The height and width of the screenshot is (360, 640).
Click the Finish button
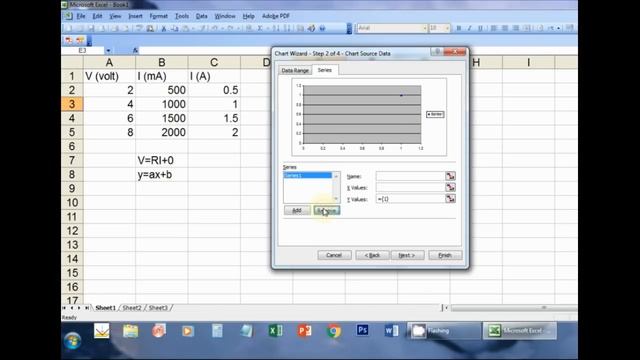tap(445, 255)
